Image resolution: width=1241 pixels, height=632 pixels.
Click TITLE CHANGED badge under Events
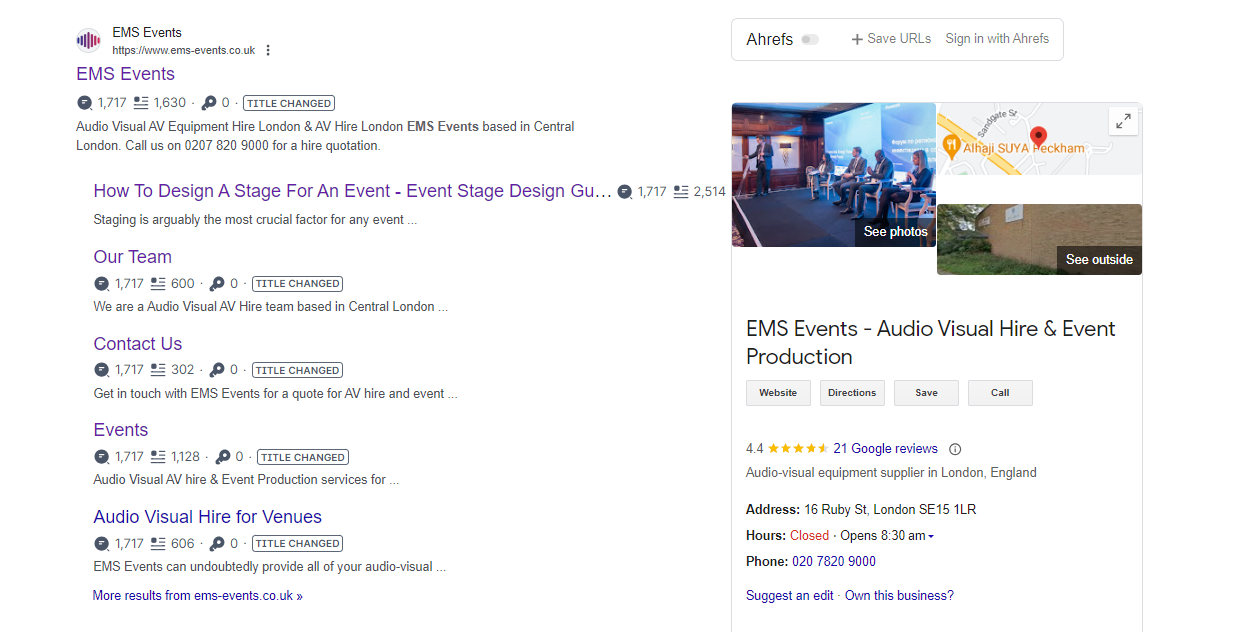point(303,457)
